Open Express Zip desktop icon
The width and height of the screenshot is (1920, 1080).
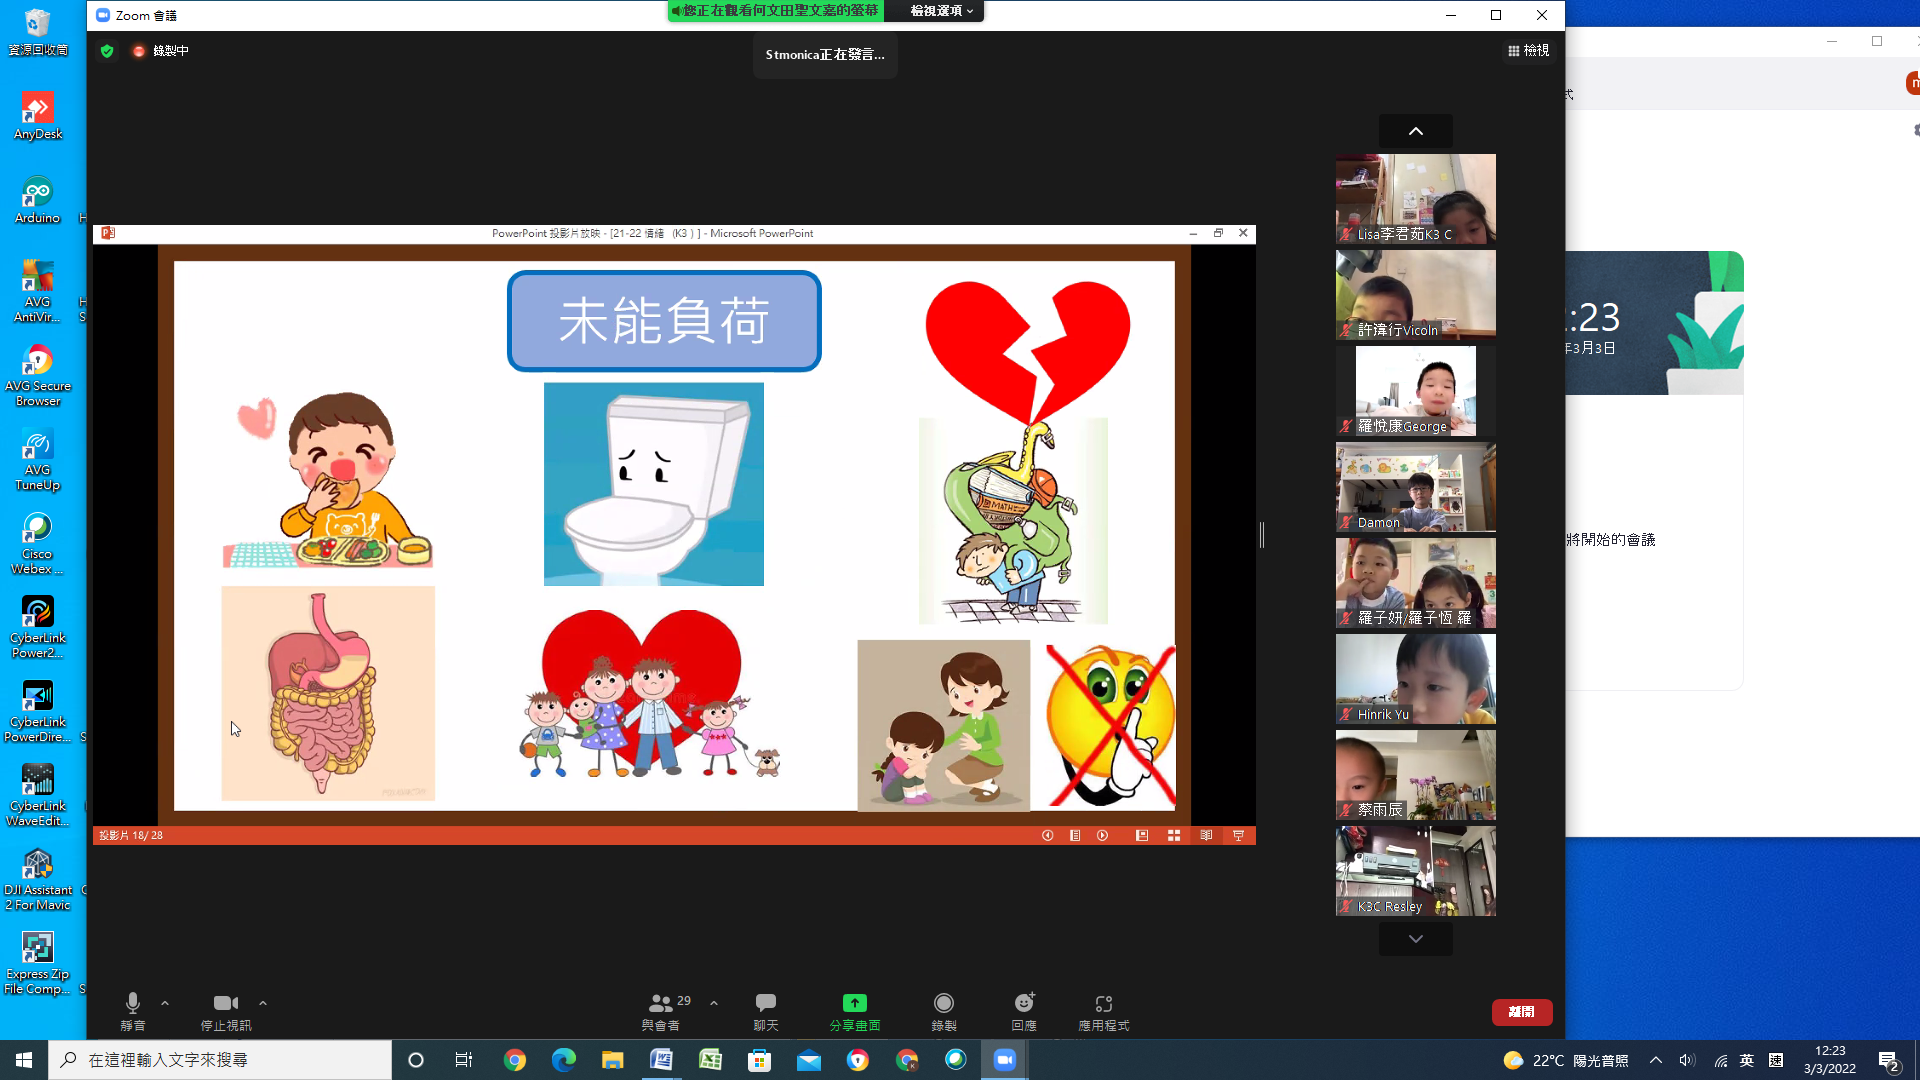point(38,964)
